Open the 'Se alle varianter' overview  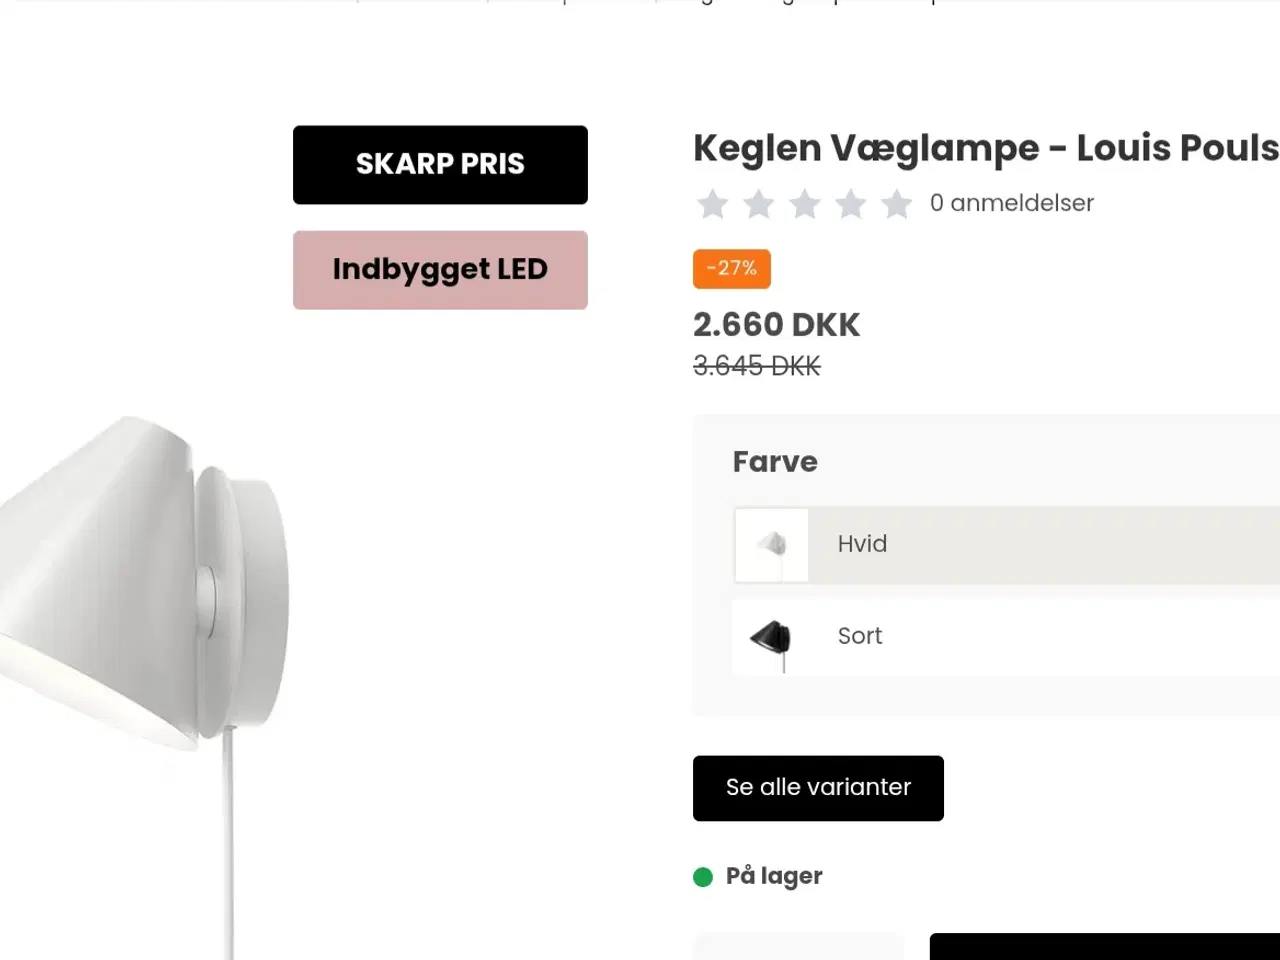tap(818, 788)
